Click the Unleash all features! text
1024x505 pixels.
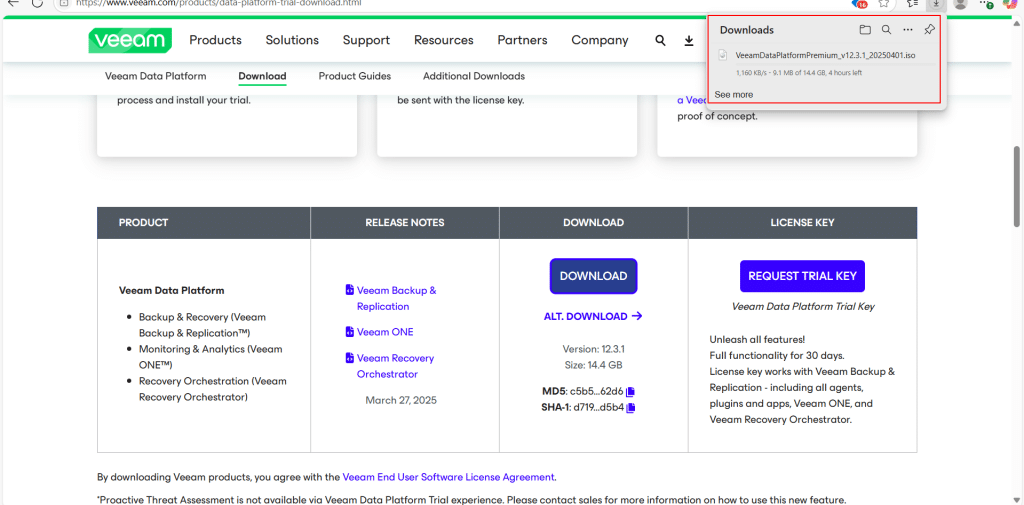(x=758, y=340)
